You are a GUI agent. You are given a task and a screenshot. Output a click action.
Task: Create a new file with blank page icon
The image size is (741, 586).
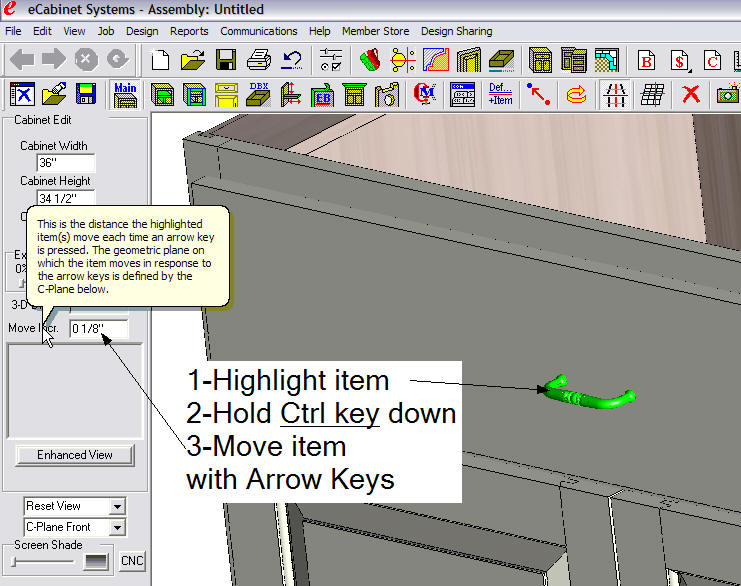[x=160, y=60]
